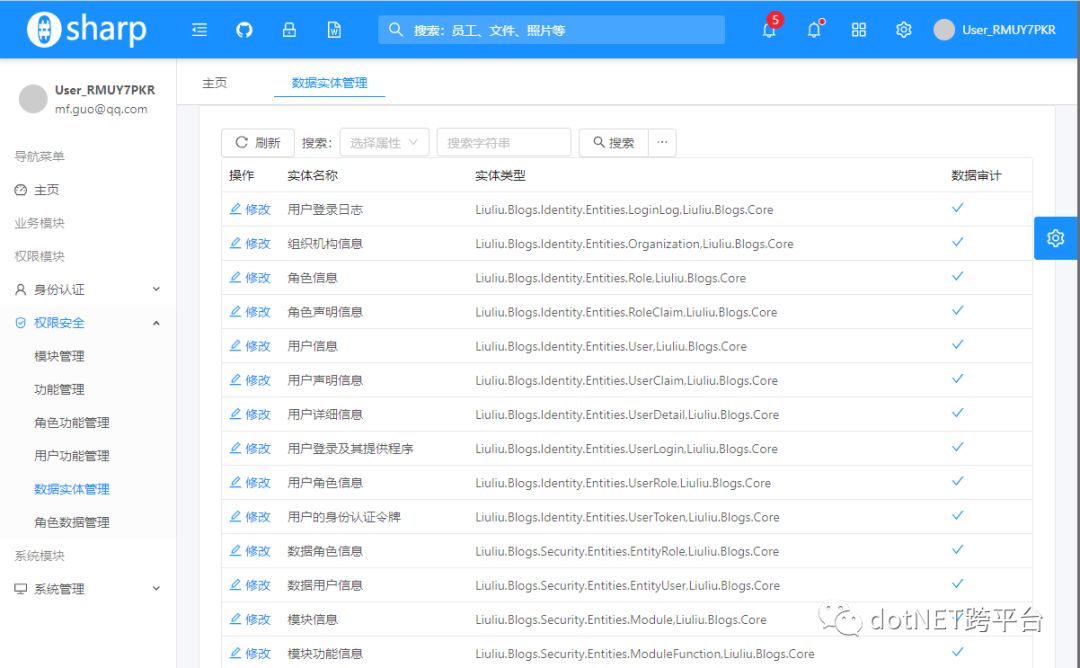
Task: Click the lock screen icon in the header
Action: coord(289,30)
